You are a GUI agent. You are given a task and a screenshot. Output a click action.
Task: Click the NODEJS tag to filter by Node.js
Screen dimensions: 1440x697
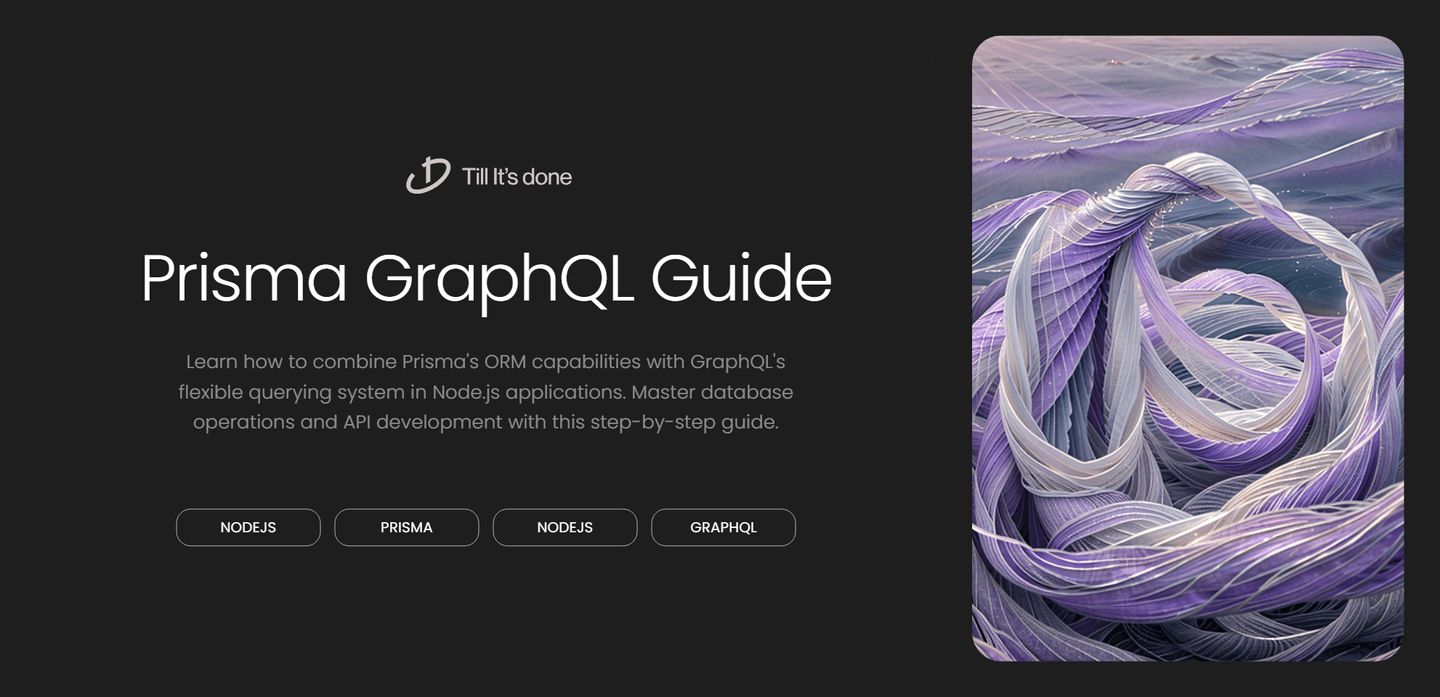[x=248, y=527]
